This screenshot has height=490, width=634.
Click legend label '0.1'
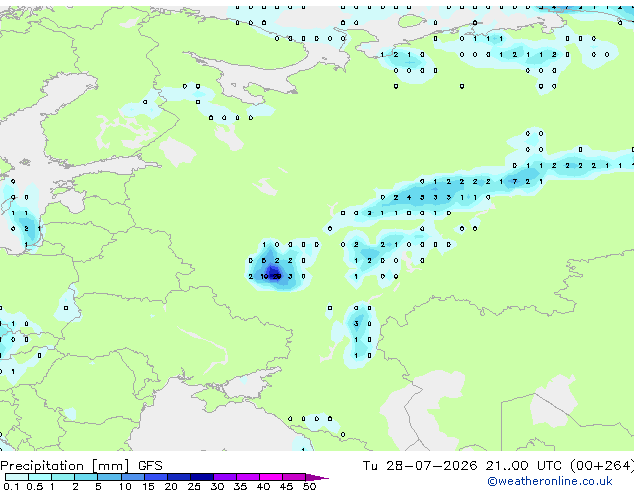pos(12,486)
